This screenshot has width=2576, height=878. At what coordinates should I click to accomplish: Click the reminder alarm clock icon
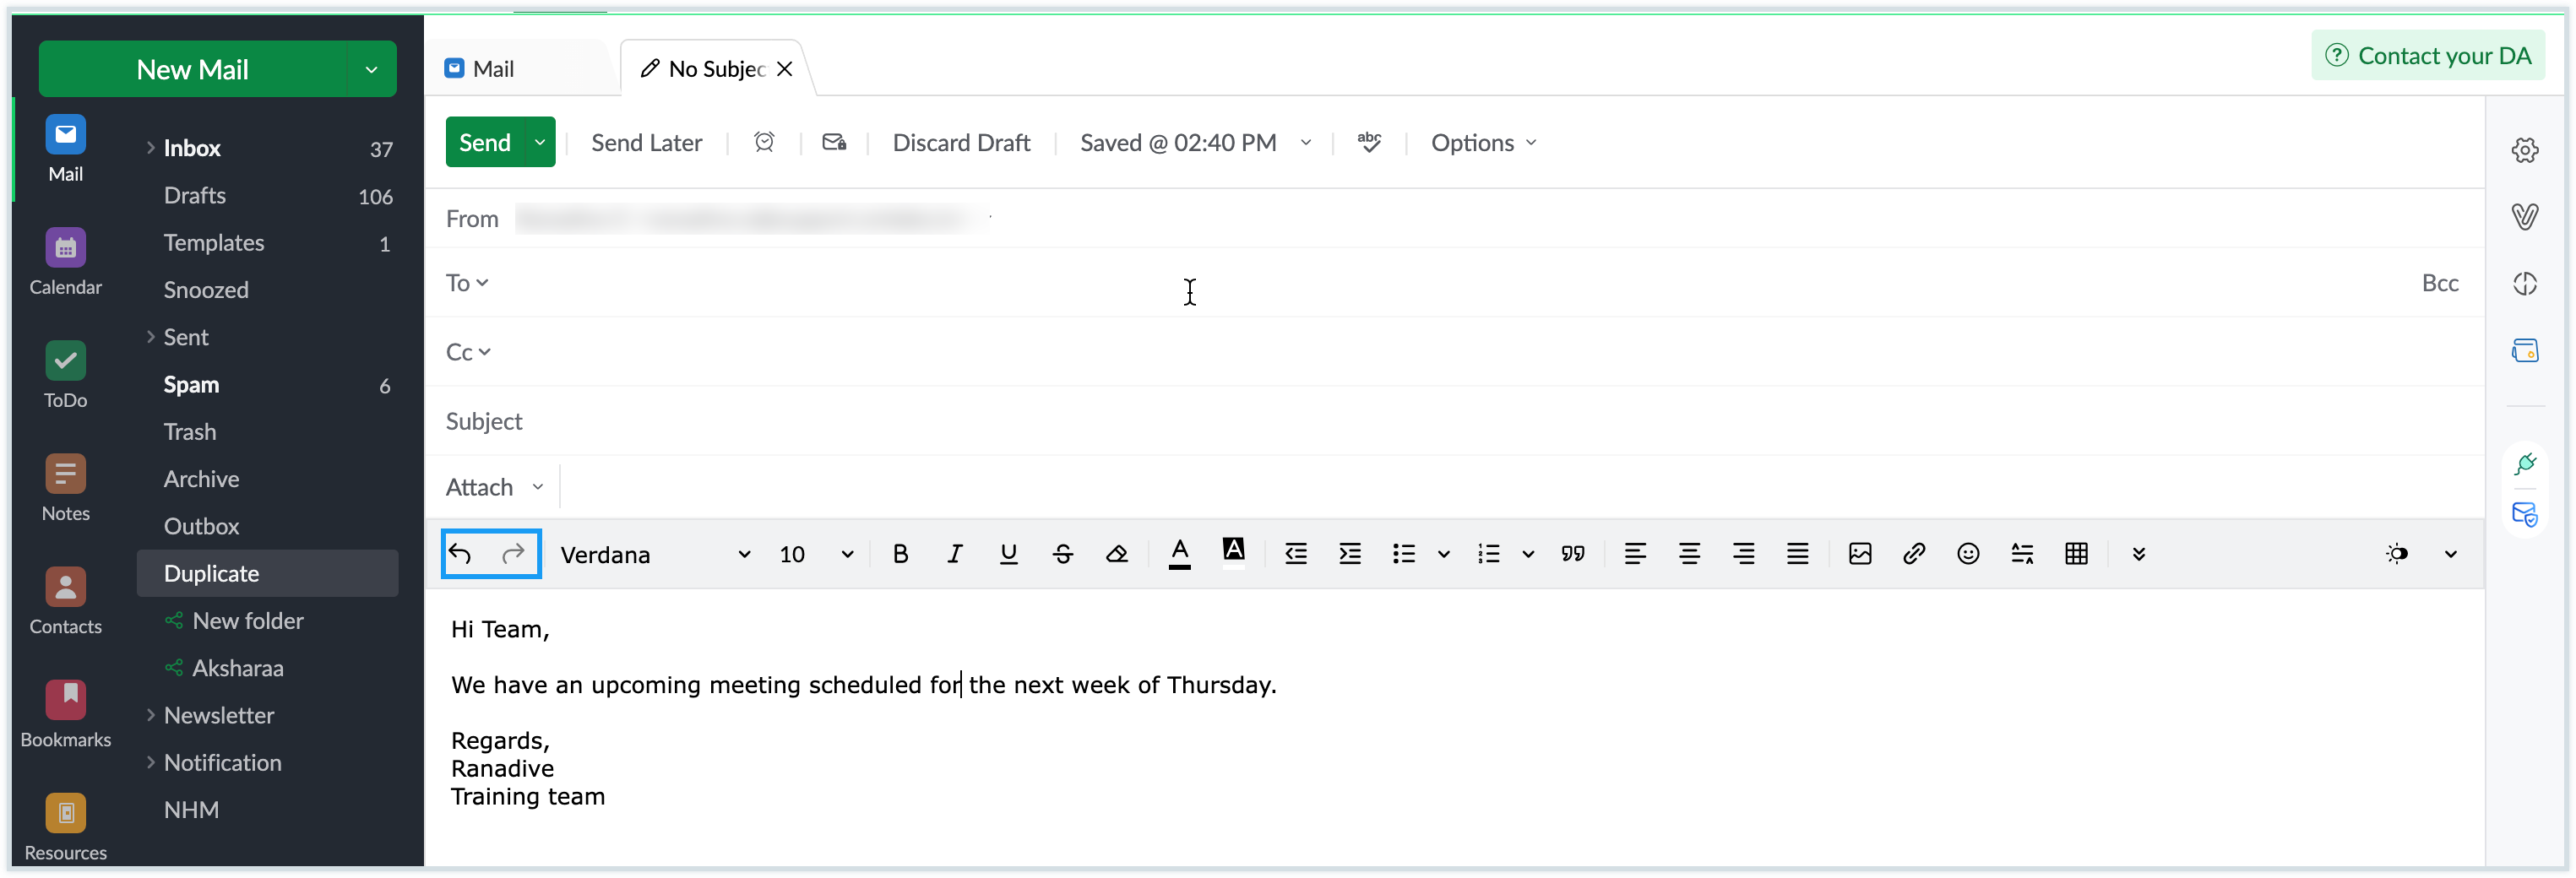(764, 143)
